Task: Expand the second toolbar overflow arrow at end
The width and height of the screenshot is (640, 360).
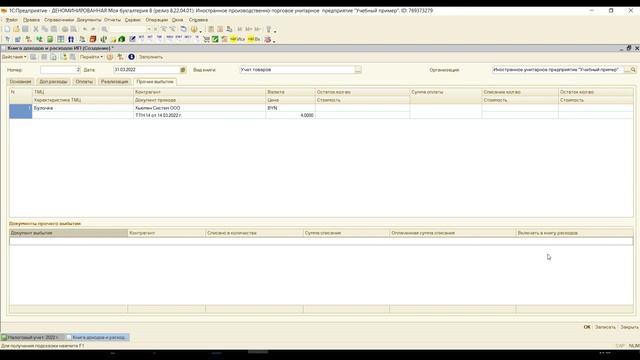Action: coord(274,41)
